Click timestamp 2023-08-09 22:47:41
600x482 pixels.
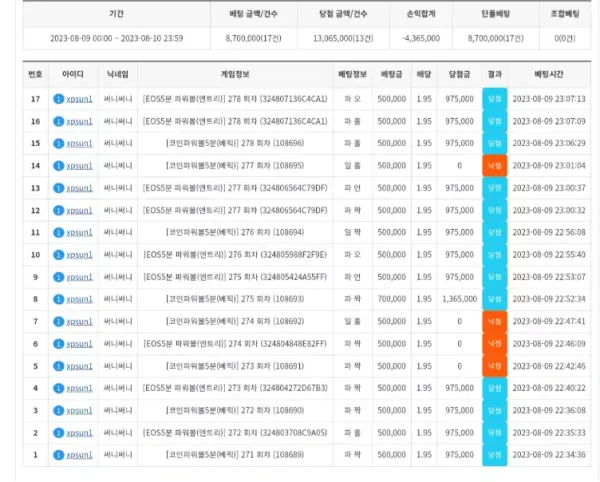[549, 322]
